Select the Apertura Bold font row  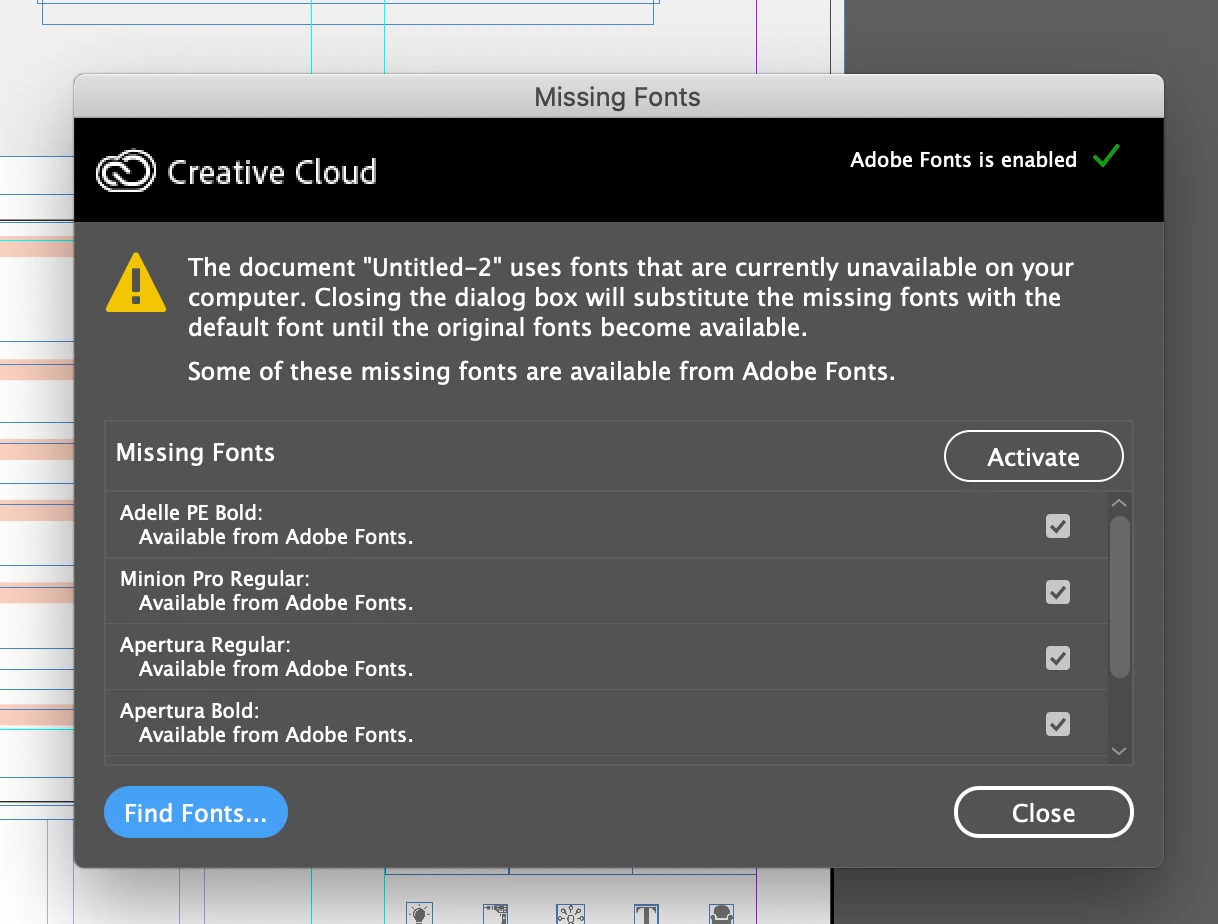606,723
